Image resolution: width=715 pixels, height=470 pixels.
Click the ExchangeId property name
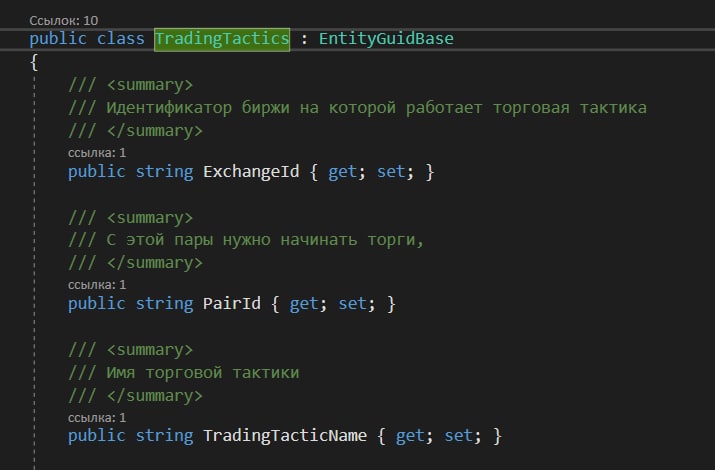(x=251, y=172)
